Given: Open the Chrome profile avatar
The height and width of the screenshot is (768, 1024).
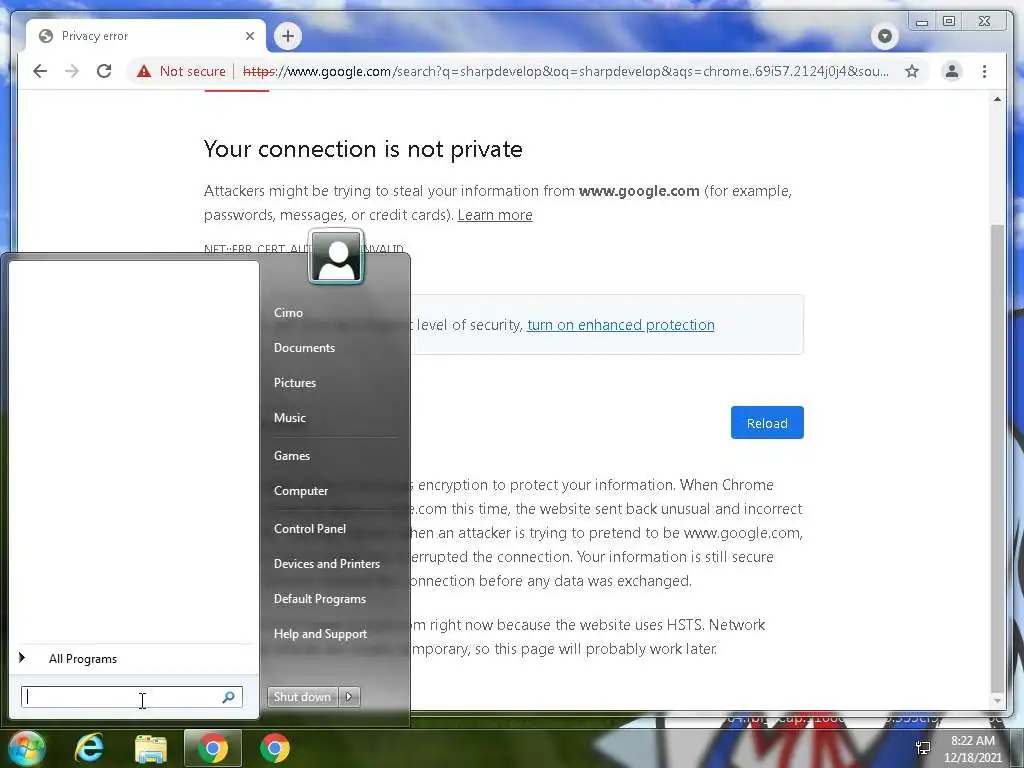Looking at the screenshot, I should tap(952, 71).
